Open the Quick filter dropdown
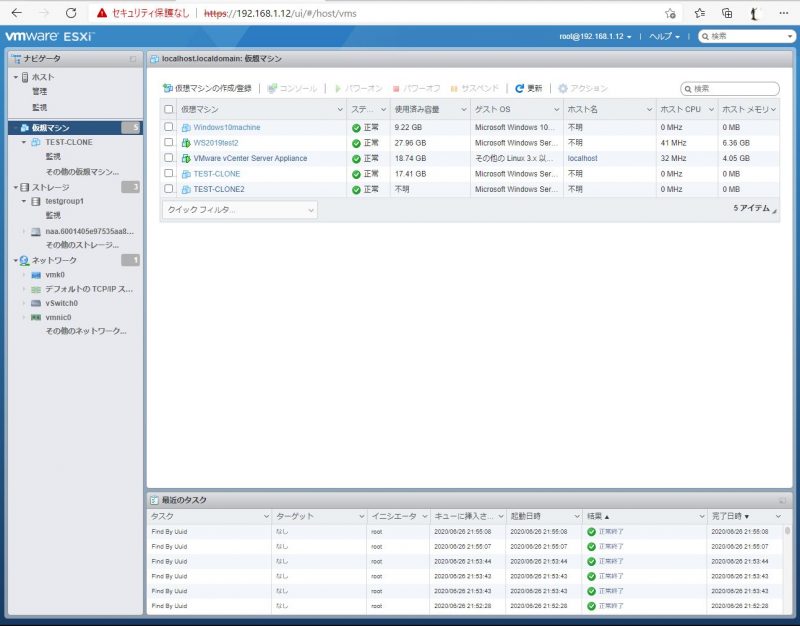The width and height of the screenshot is (800, 626). (239, 210)
